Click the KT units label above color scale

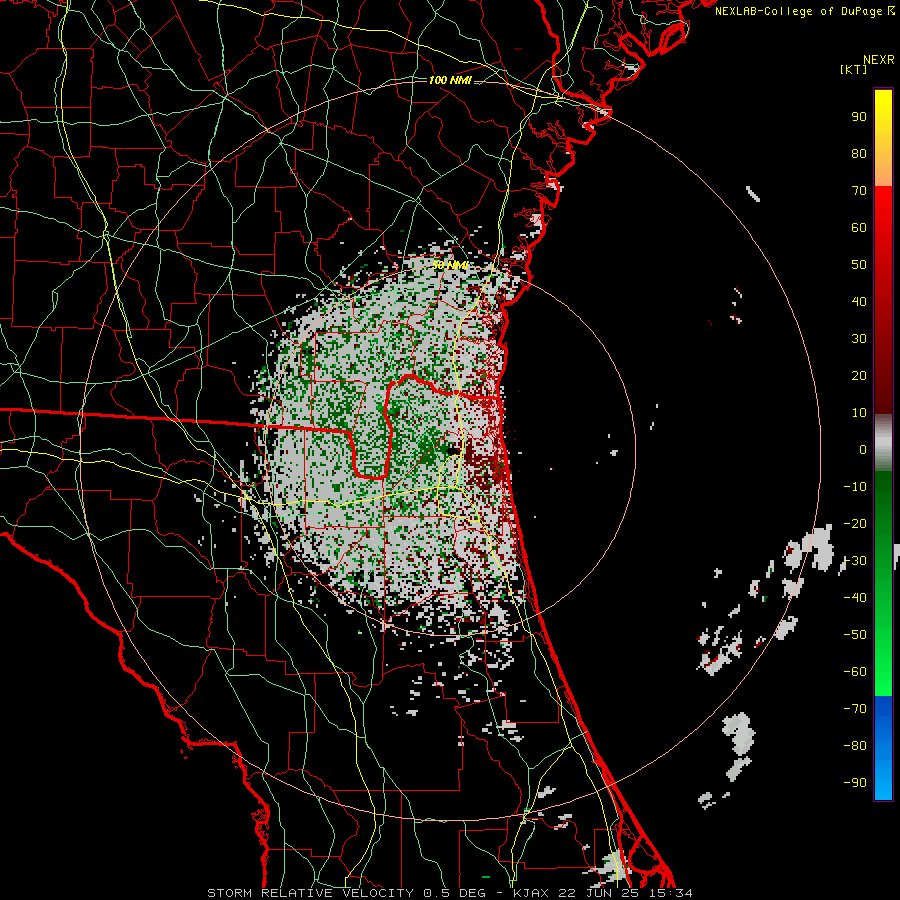click(854, 69)
